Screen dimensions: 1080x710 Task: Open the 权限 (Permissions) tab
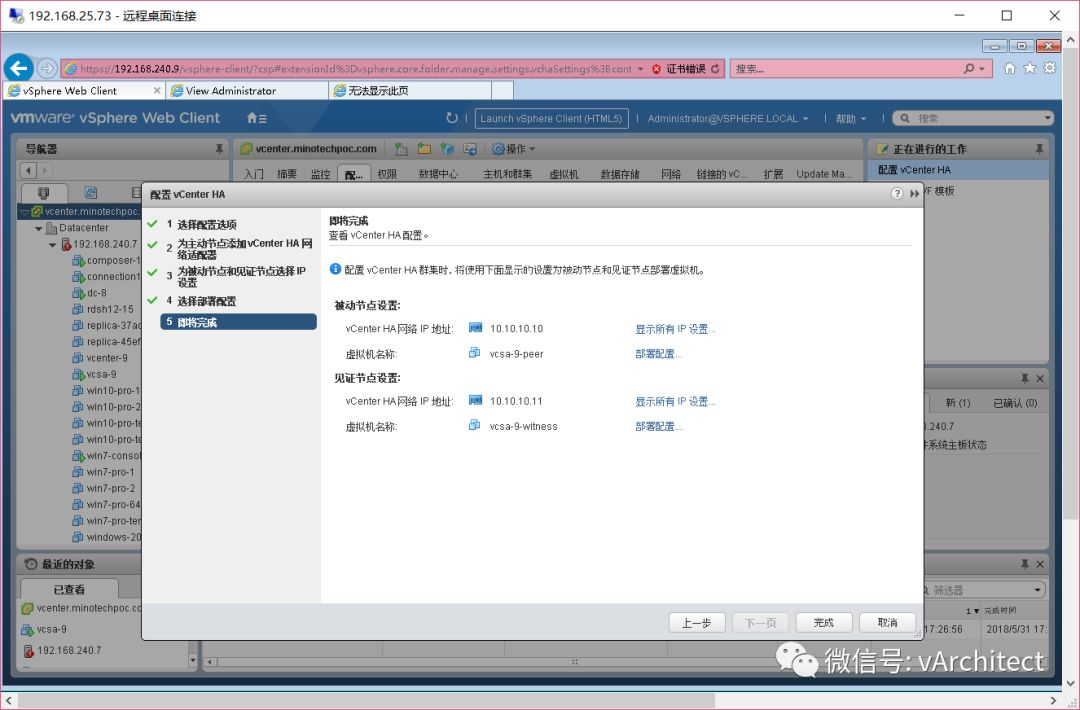(387, 174)
